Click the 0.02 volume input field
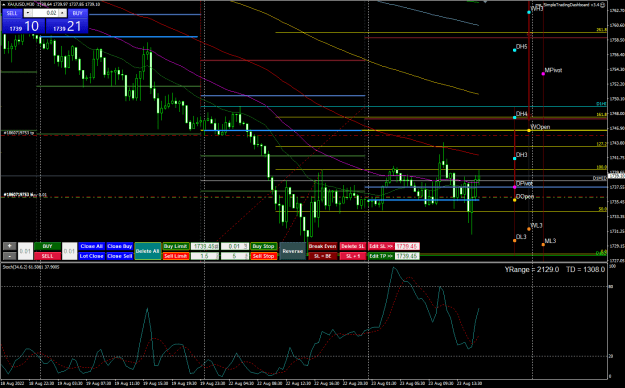Viewport: 625px width, 388px height. (45, 13)
